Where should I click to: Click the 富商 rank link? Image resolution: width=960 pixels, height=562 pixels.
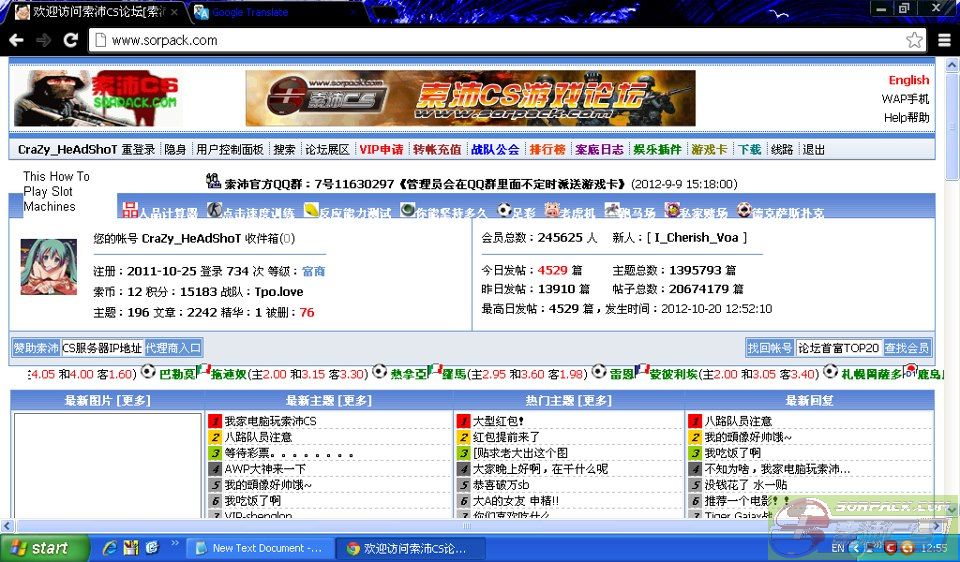(x=313, y=271)
